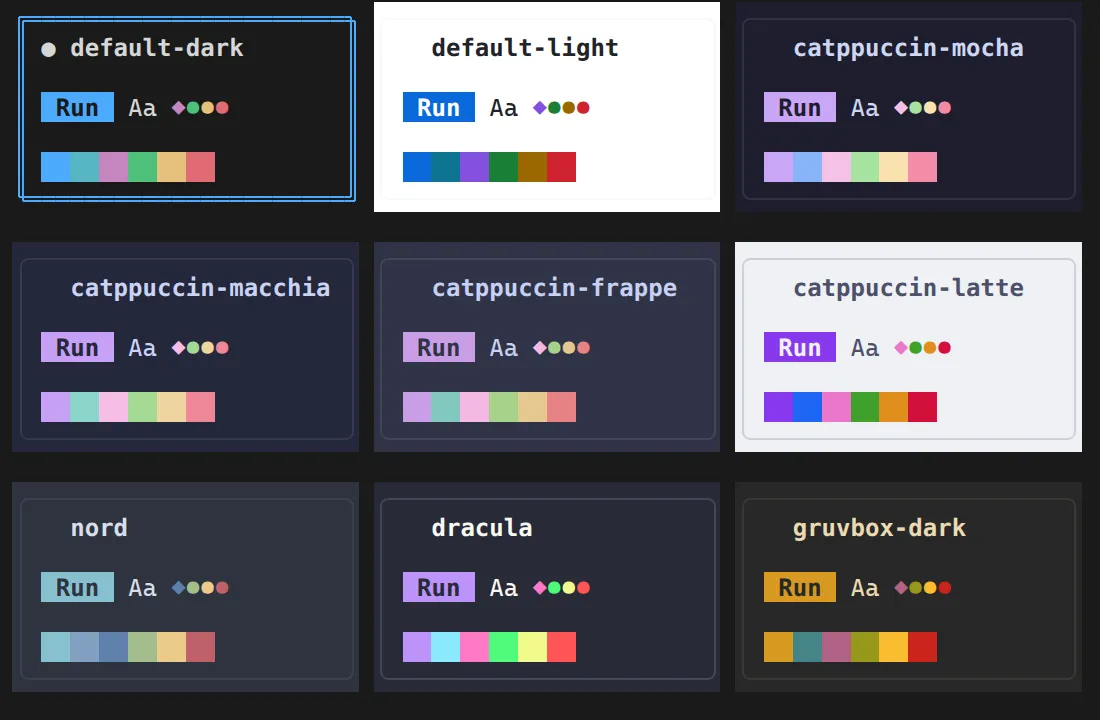Image resolution: width=1100 pixels, height=720 pixels.
Task: Click Run button in default-dark card
Action: tap(77, 107)
